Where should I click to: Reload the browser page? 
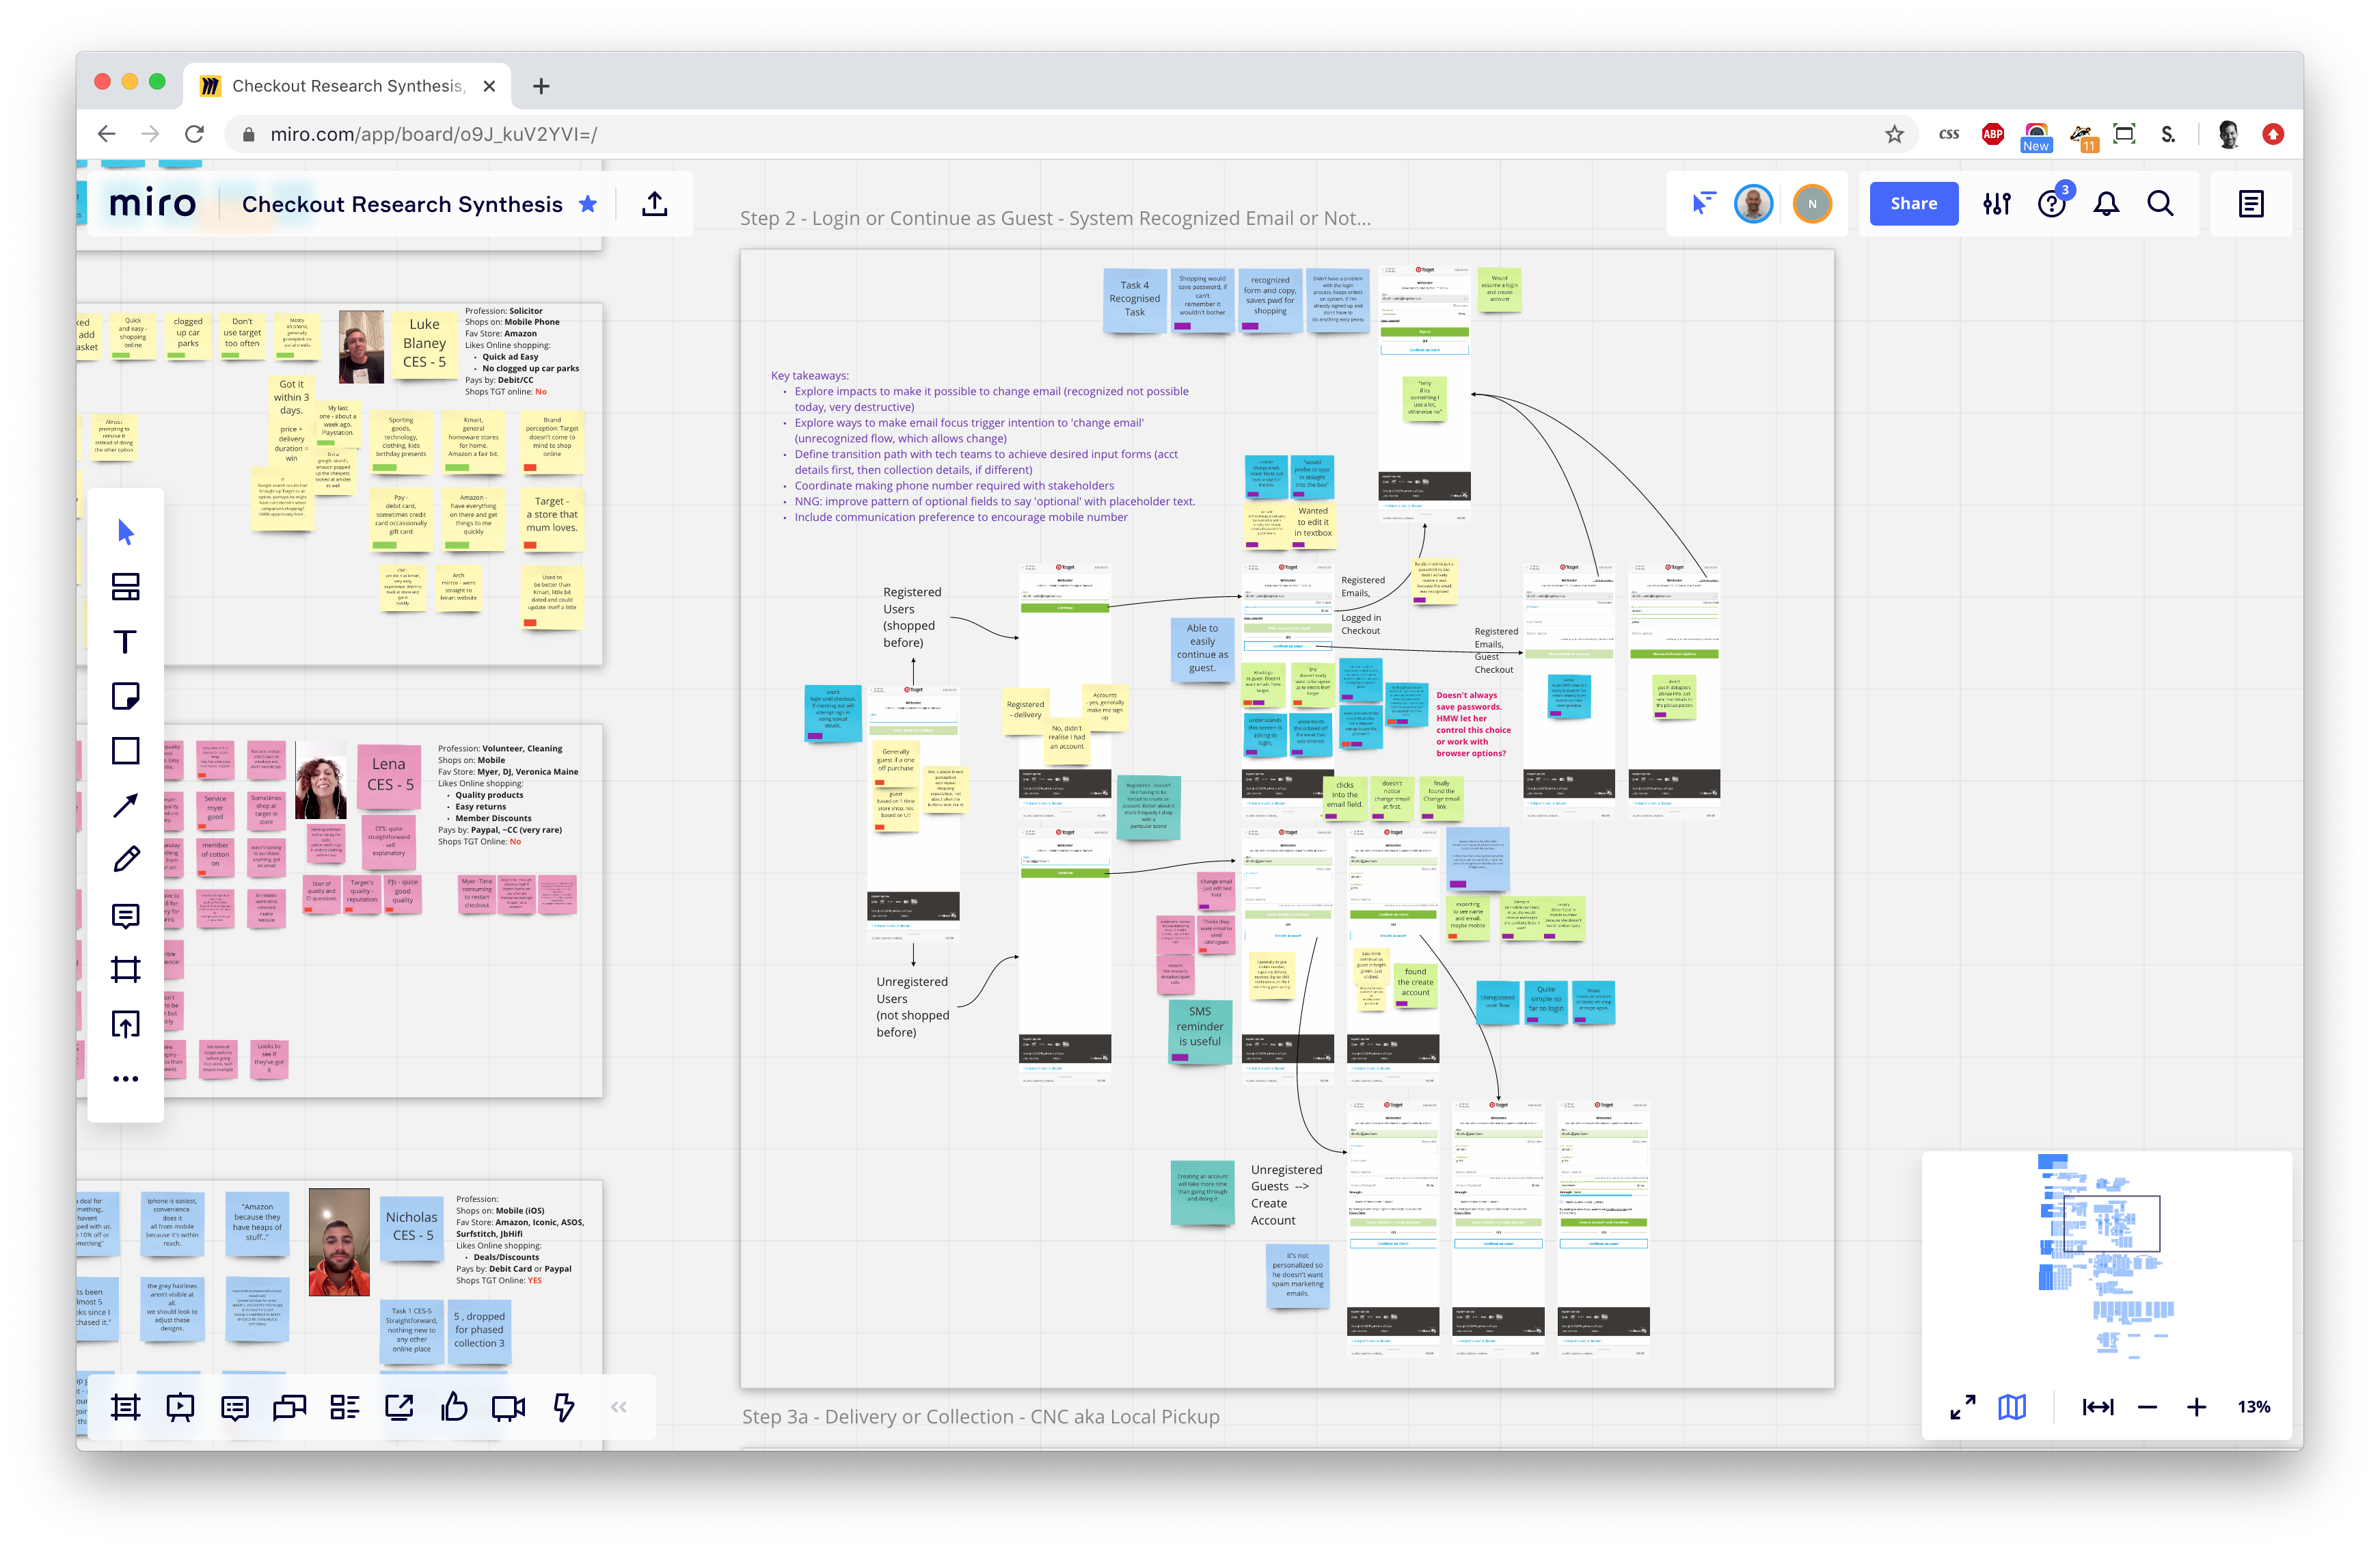tap(194, 134)
